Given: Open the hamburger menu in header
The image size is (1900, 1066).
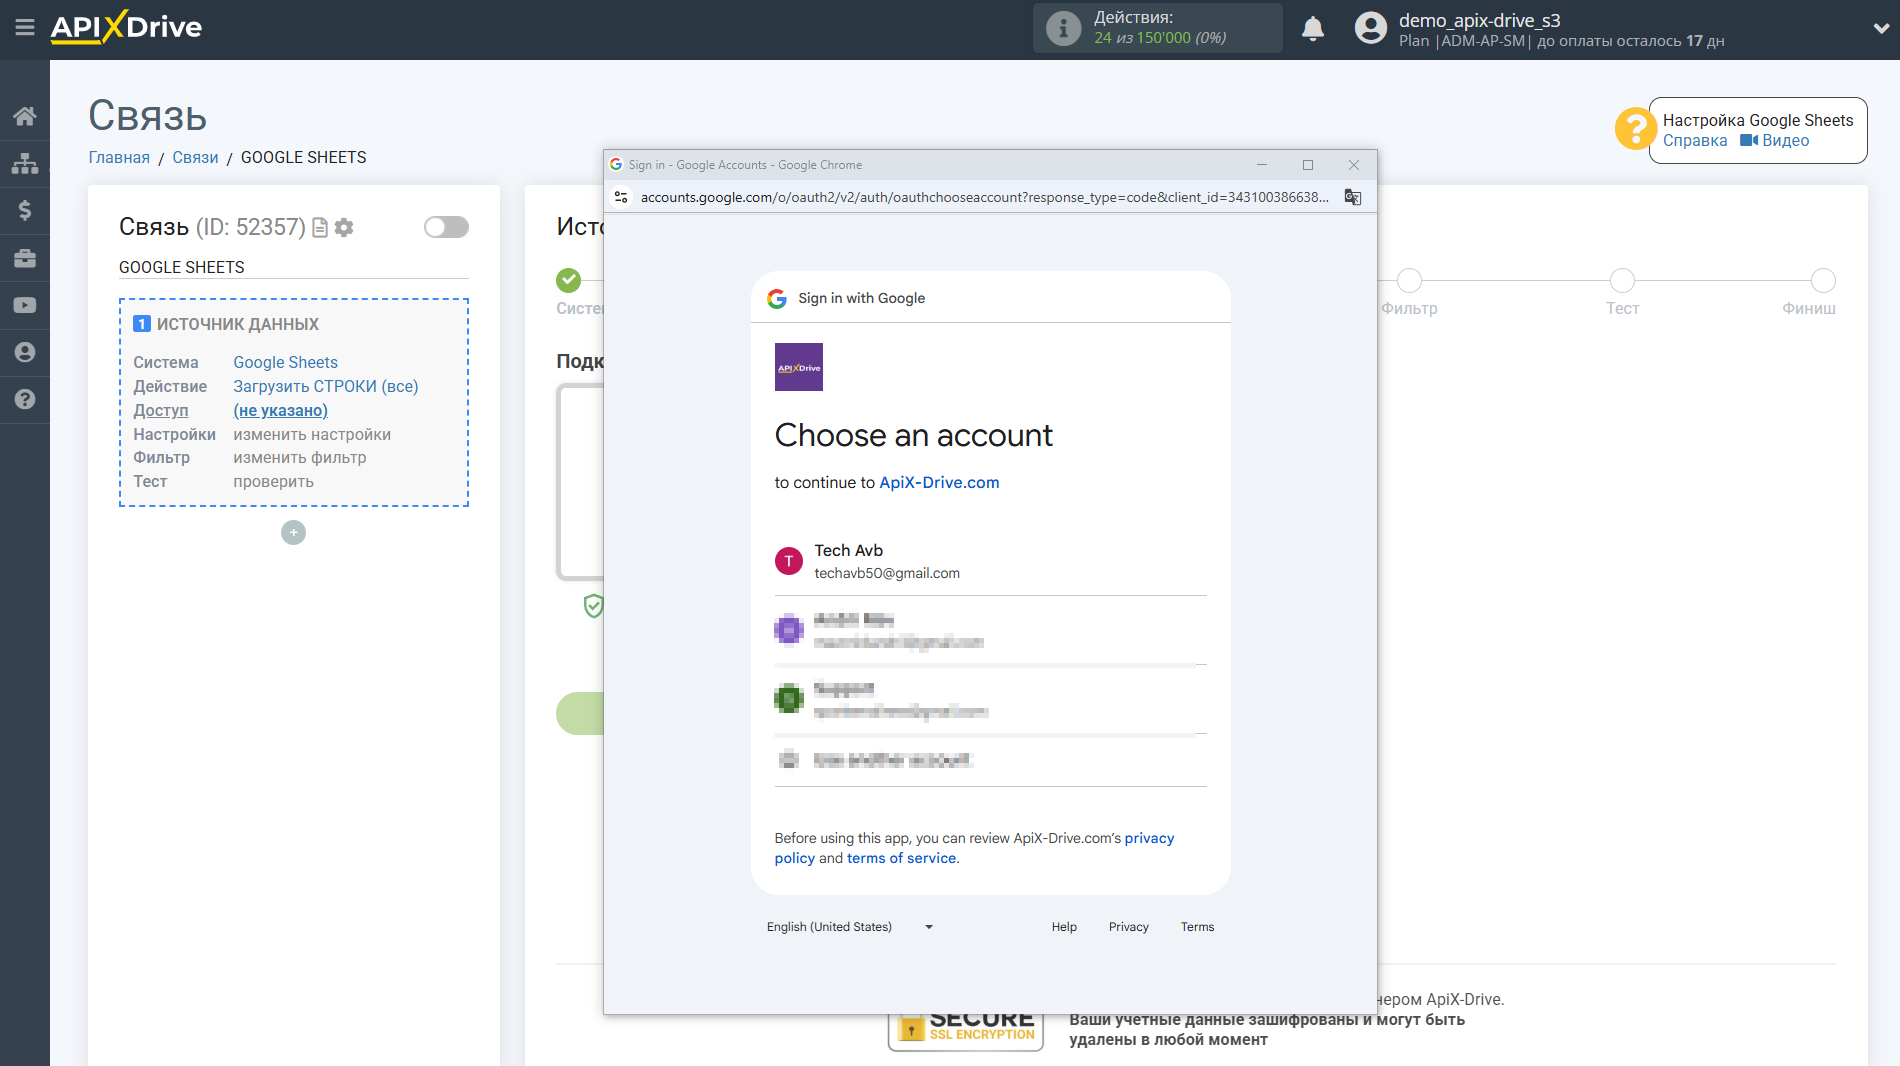Looking at the screenshot, I should point(25,27).
